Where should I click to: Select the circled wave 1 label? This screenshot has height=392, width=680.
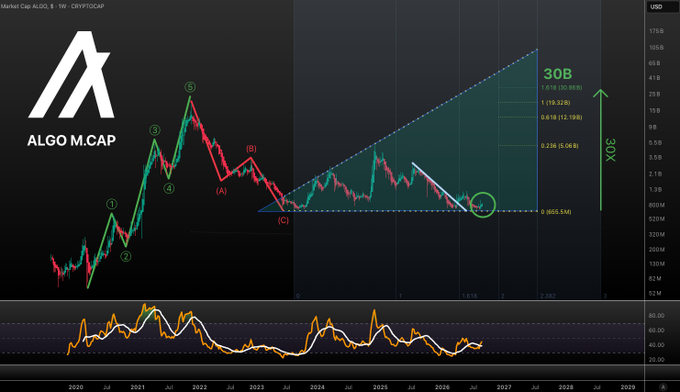pos(112,204)
